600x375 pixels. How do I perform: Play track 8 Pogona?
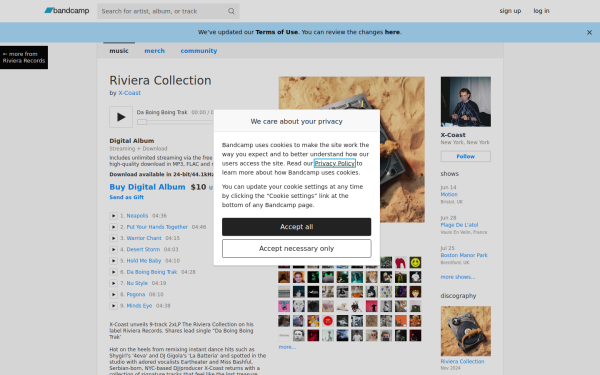tap(113, 295)
